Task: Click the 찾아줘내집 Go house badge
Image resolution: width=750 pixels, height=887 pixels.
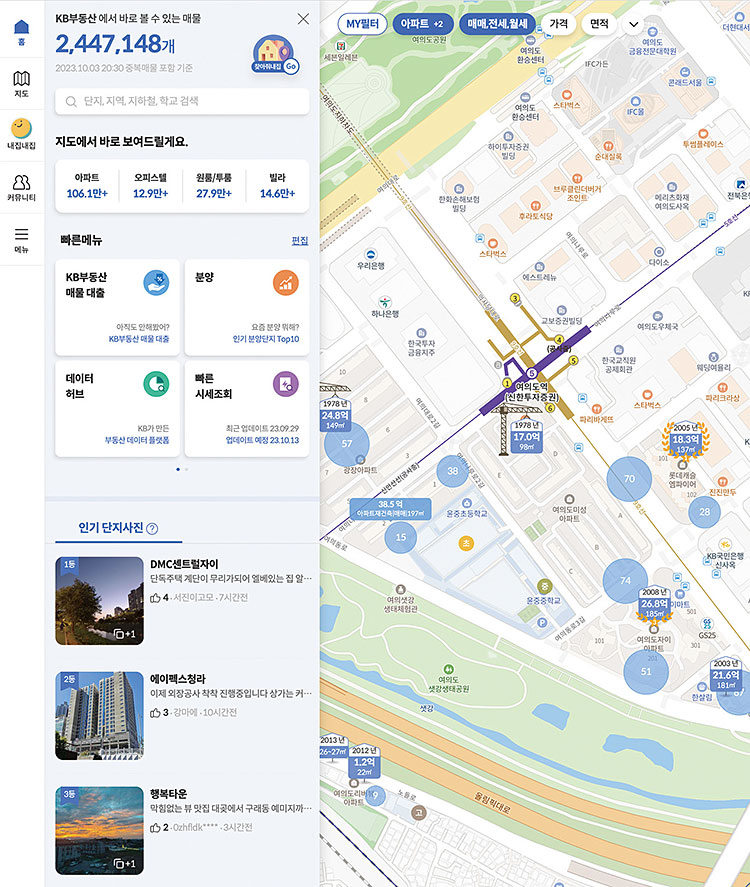Action: [x=275, y=55]
